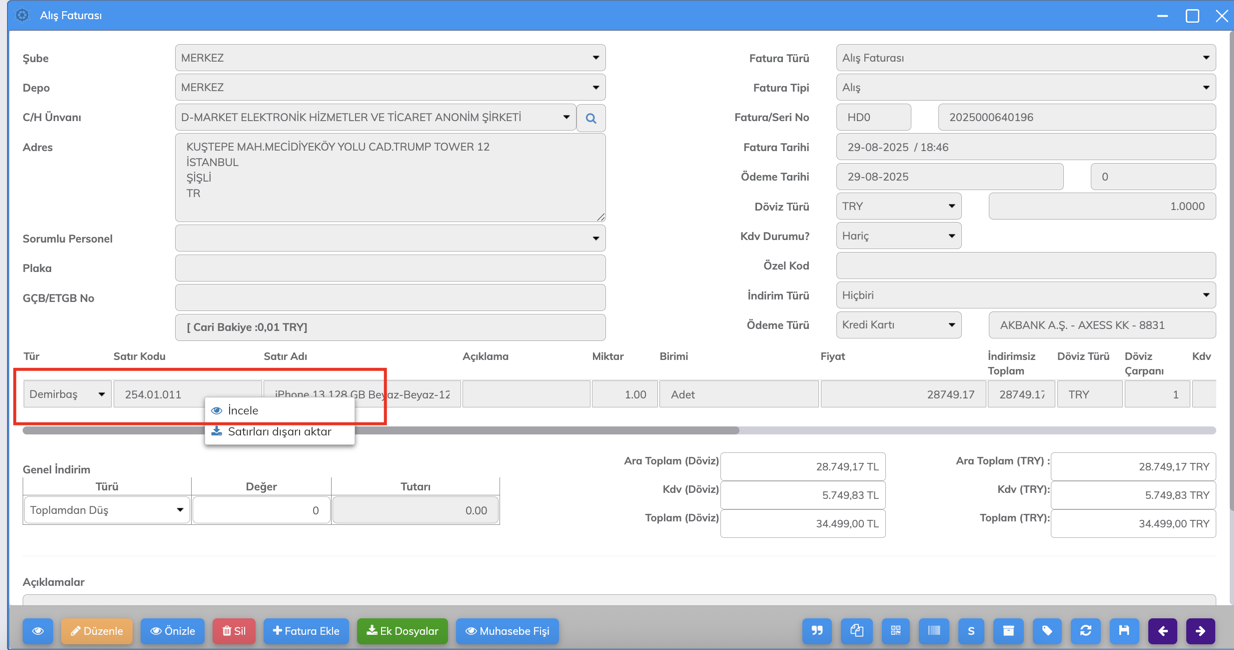
Task: Click the horizontal scrollbar under the rows
Action: (x=380, y=431)
